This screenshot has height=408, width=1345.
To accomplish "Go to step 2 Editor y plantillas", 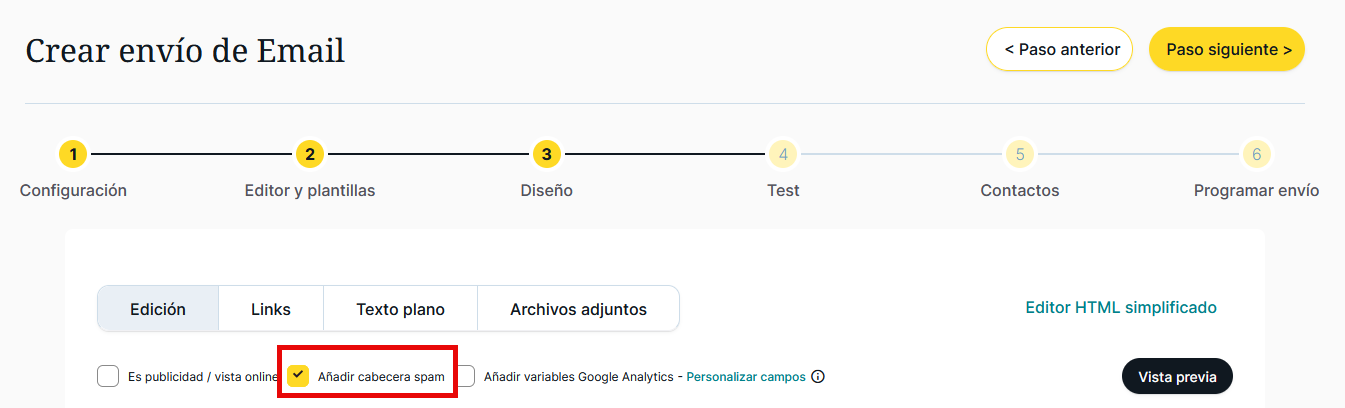I will coord(310,154).
